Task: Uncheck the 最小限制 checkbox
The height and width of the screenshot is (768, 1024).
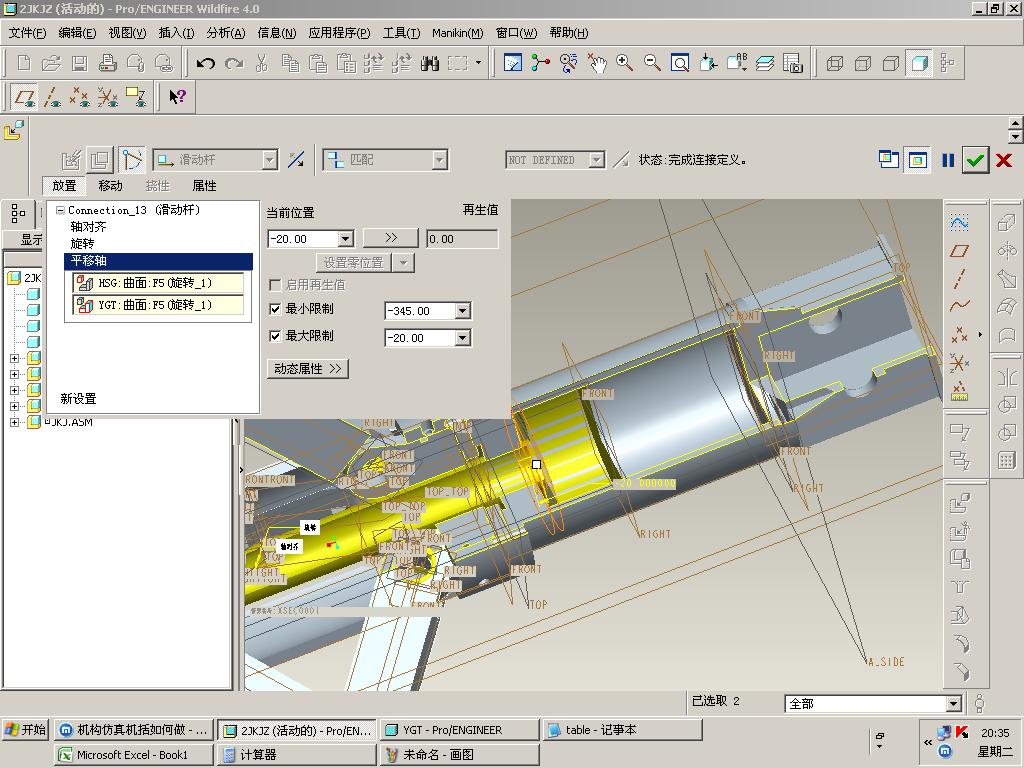Action: pyautogui.click(x=276, y=309)
